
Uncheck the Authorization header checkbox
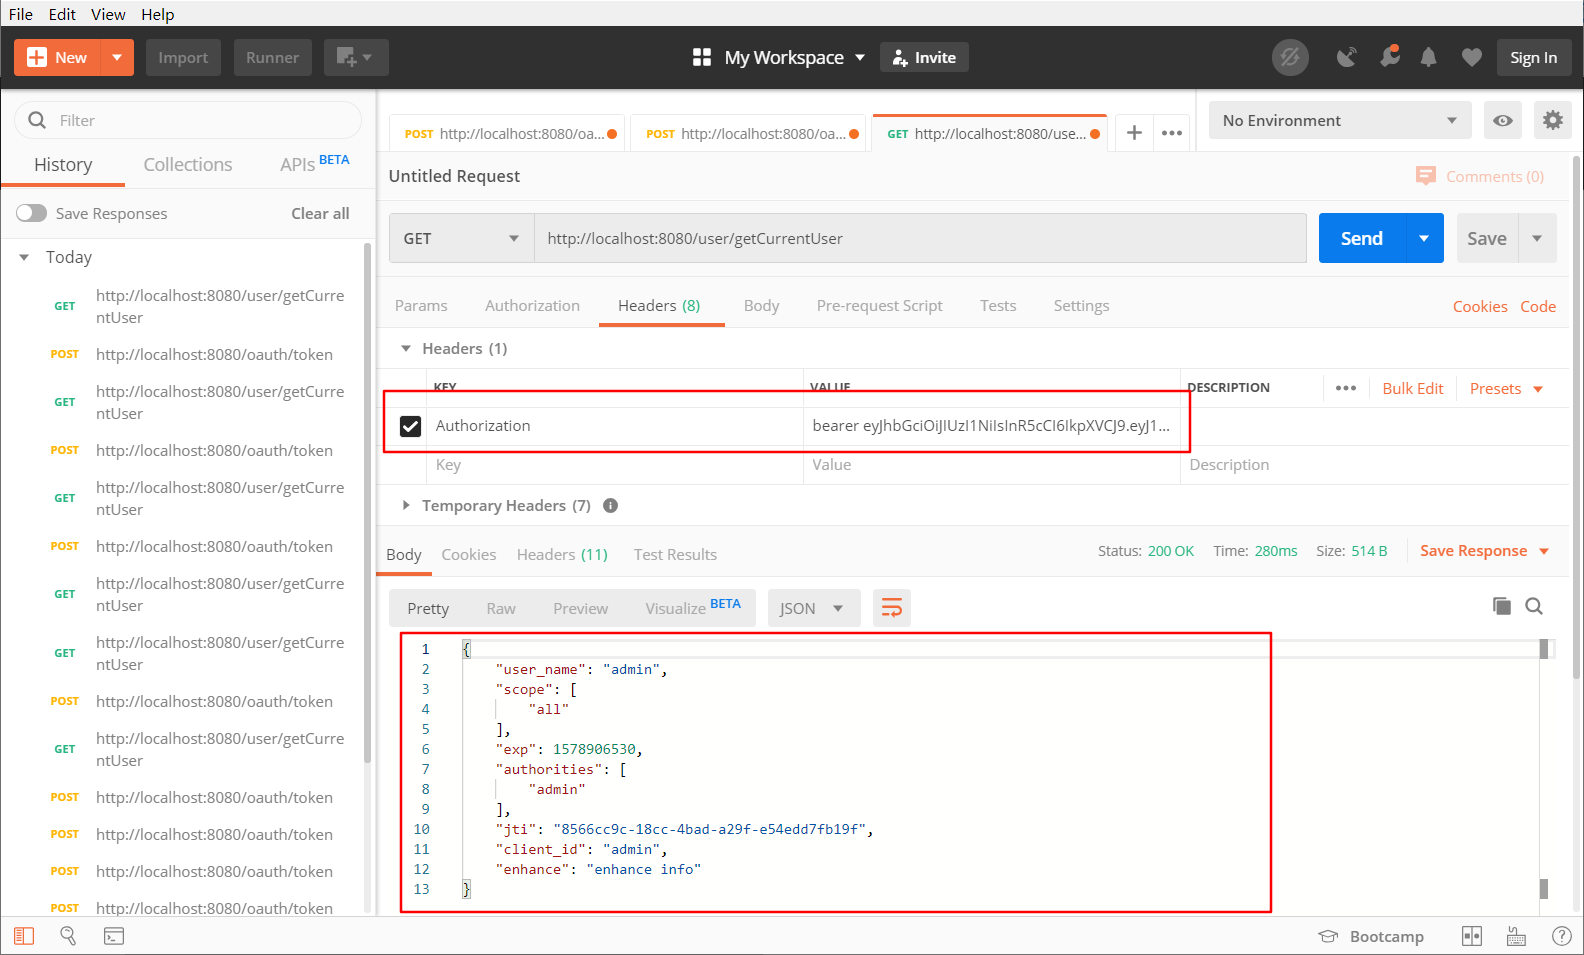(410, 426)
